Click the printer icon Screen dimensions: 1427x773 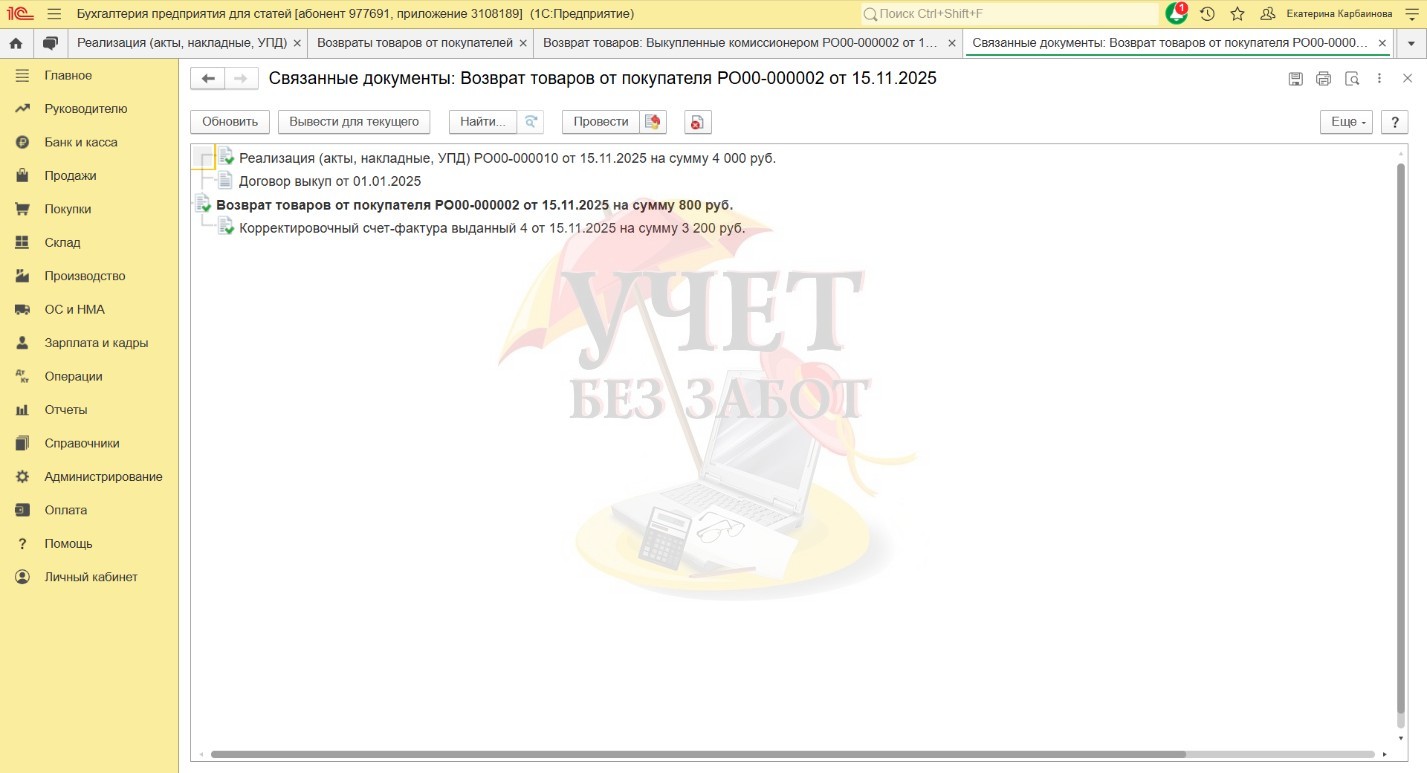pyautogui.click(x=1323, y=79)
